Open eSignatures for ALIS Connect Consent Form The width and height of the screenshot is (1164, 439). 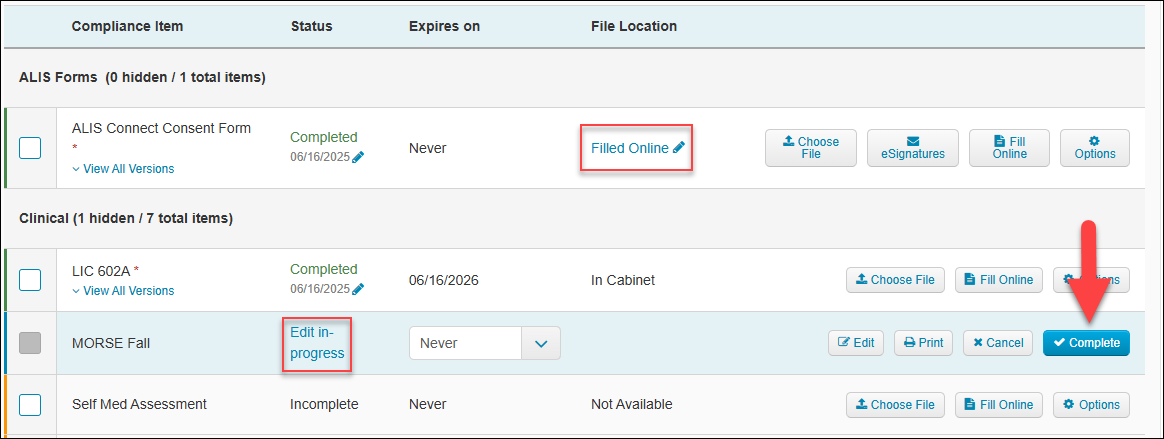[913, 148]
